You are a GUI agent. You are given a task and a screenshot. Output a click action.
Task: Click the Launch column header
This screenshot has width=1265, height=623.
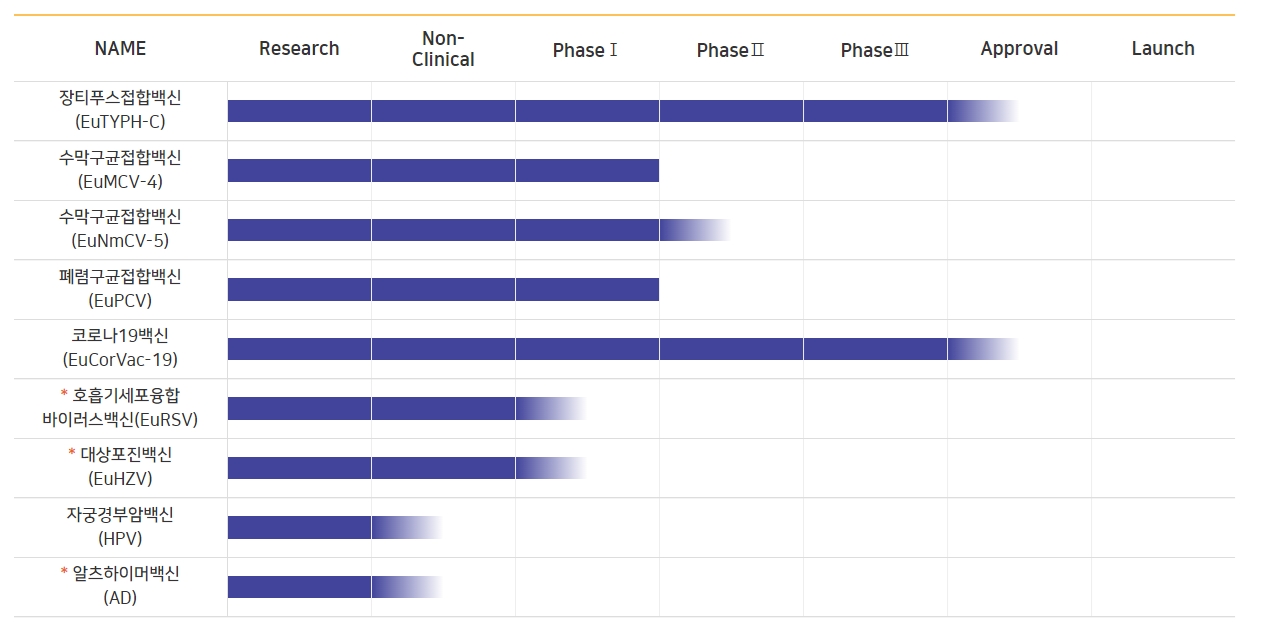(1163, 48)
